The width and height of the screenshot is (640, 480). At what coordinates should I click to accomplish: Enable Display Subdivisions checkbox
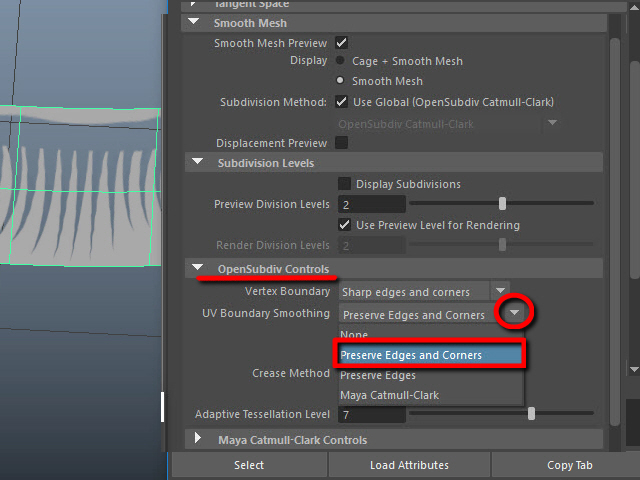pyautogui.click(x=344, y=184)
